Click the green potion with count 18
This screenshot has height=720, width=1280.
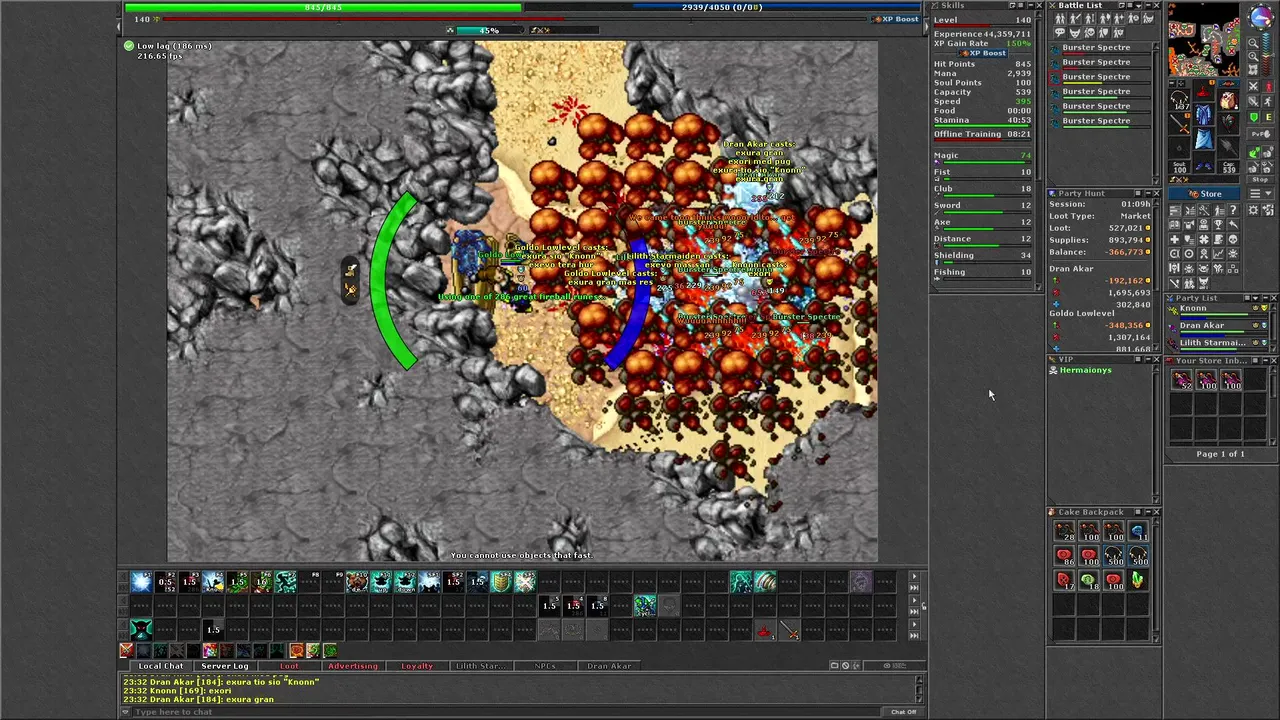[1088, 580]
